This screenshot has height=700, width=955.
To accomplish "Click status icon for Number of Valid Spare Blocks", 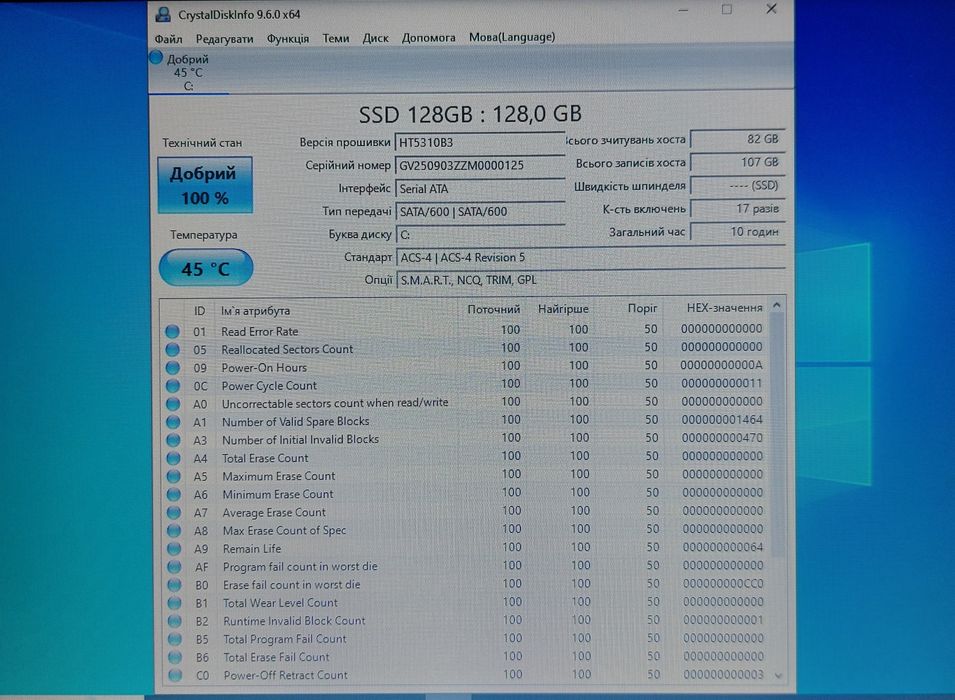I will point(173,422).
